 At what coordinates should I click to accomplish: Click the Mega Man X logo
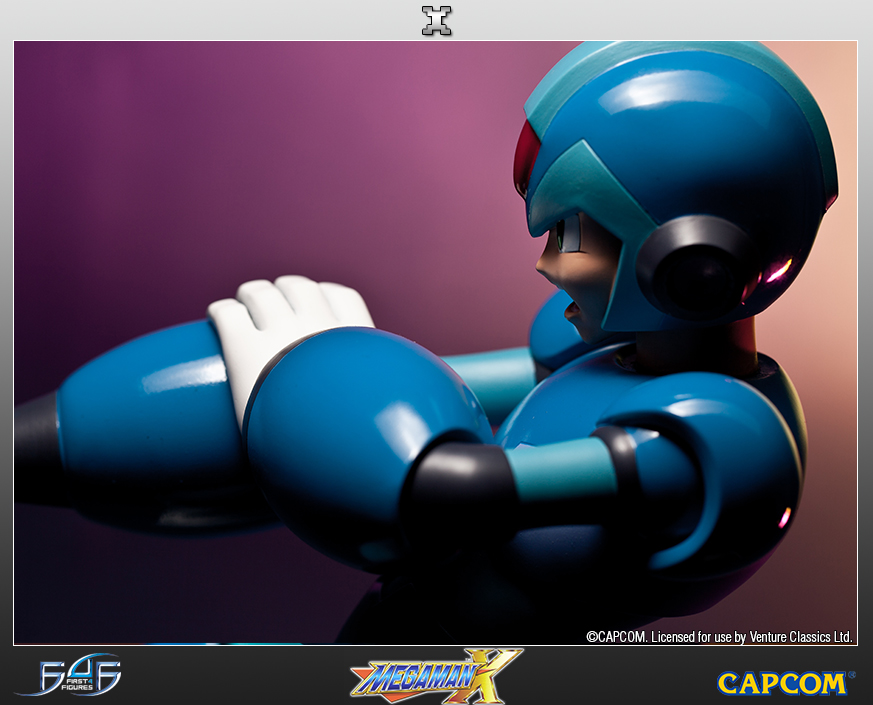coord(436,676)
